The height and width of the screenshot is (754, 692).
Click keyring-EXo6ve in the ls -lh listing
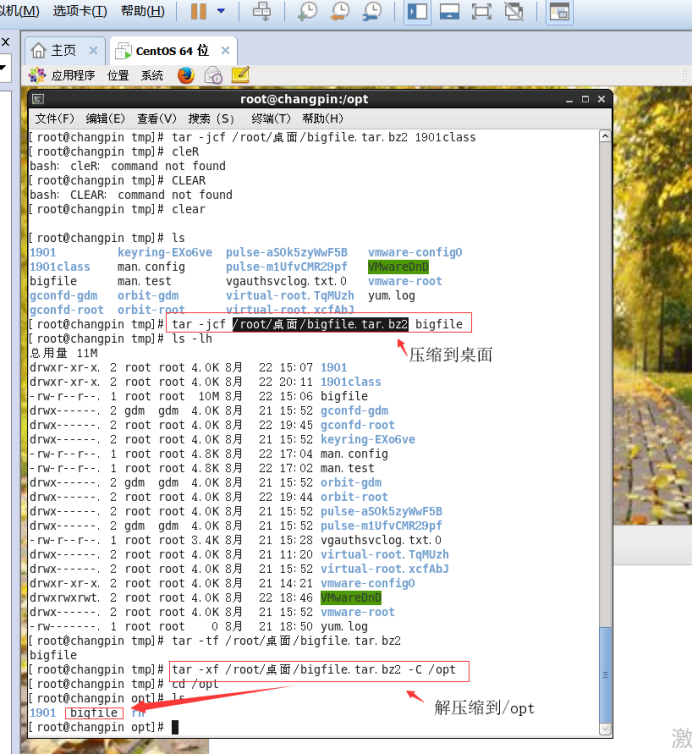coord(368,440)
